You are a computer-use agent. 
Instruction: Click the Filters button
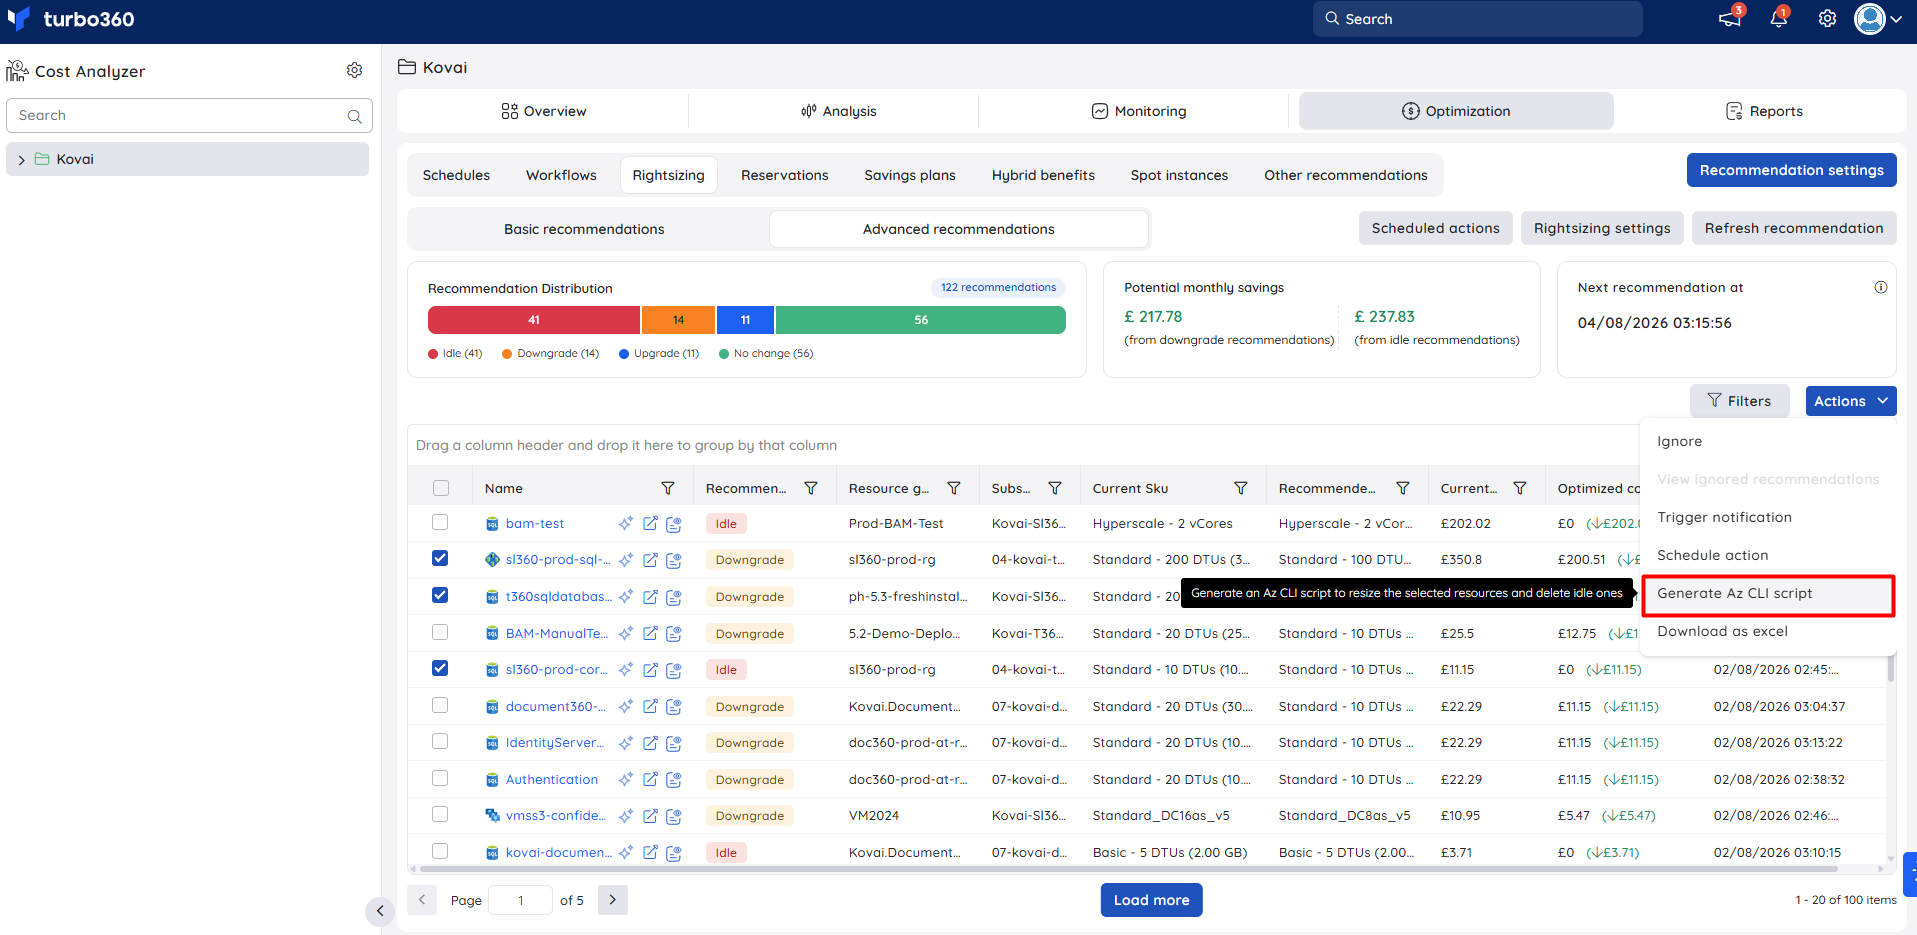coord(1739,401)
